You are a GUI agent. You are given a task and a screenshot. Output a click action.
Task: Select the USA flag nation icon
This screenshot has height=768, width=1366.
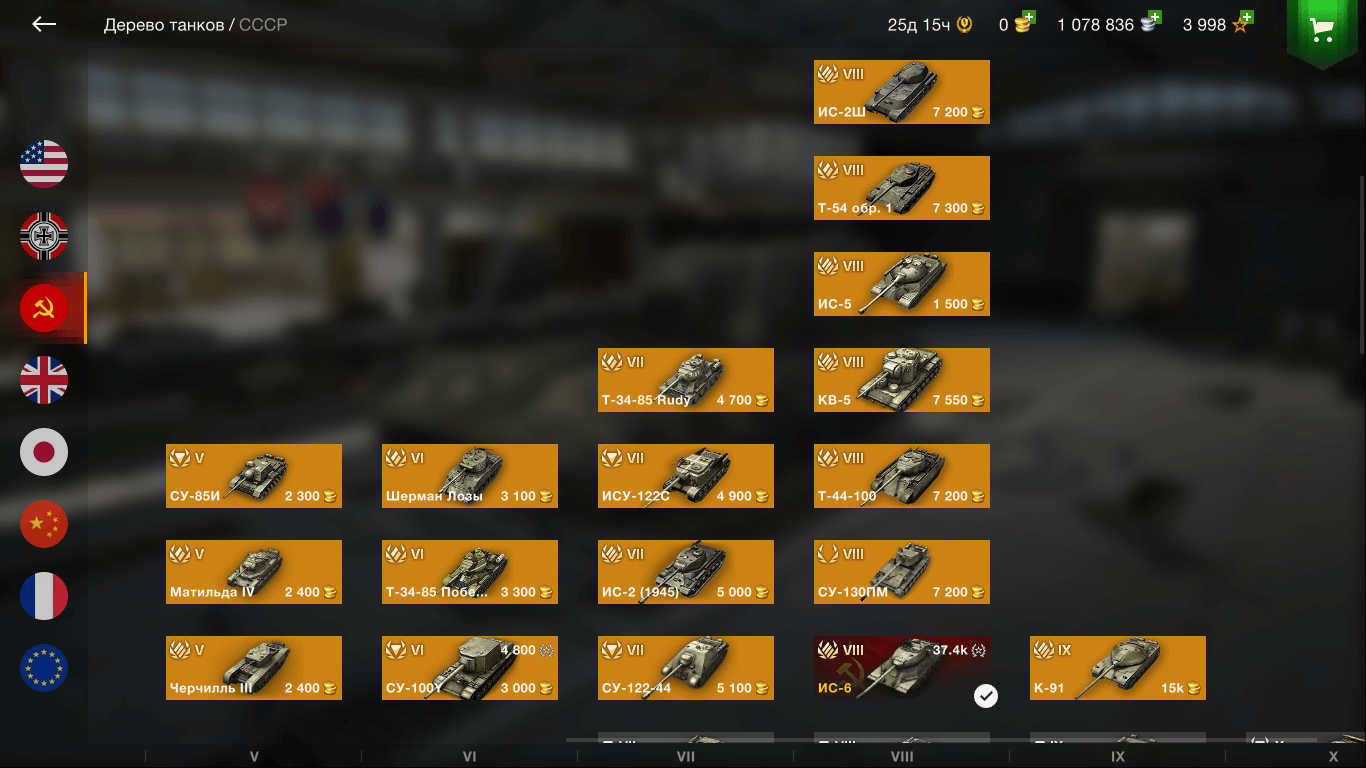(x=44, y=164)
